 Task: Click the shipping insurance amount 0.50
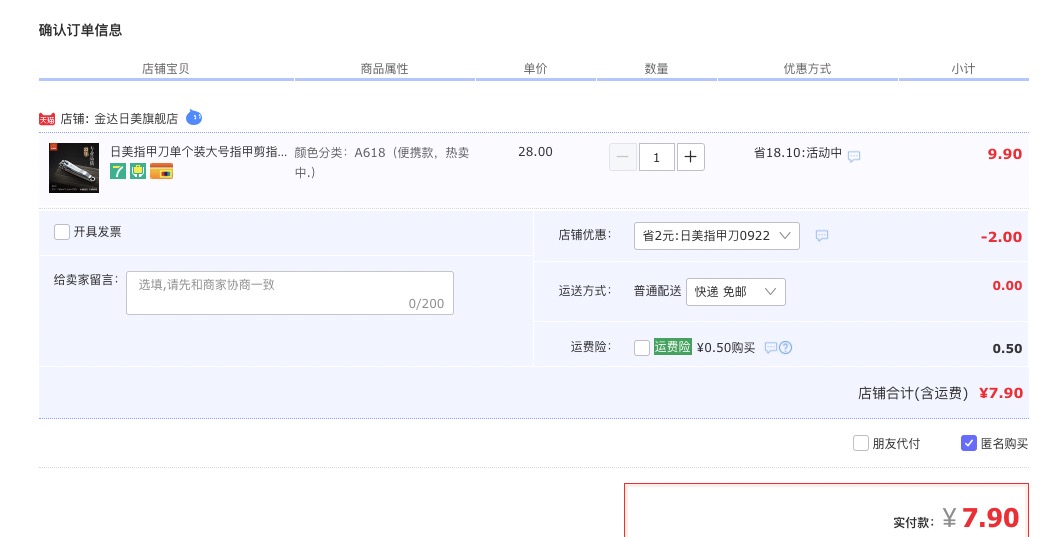tap(1007, 349)
